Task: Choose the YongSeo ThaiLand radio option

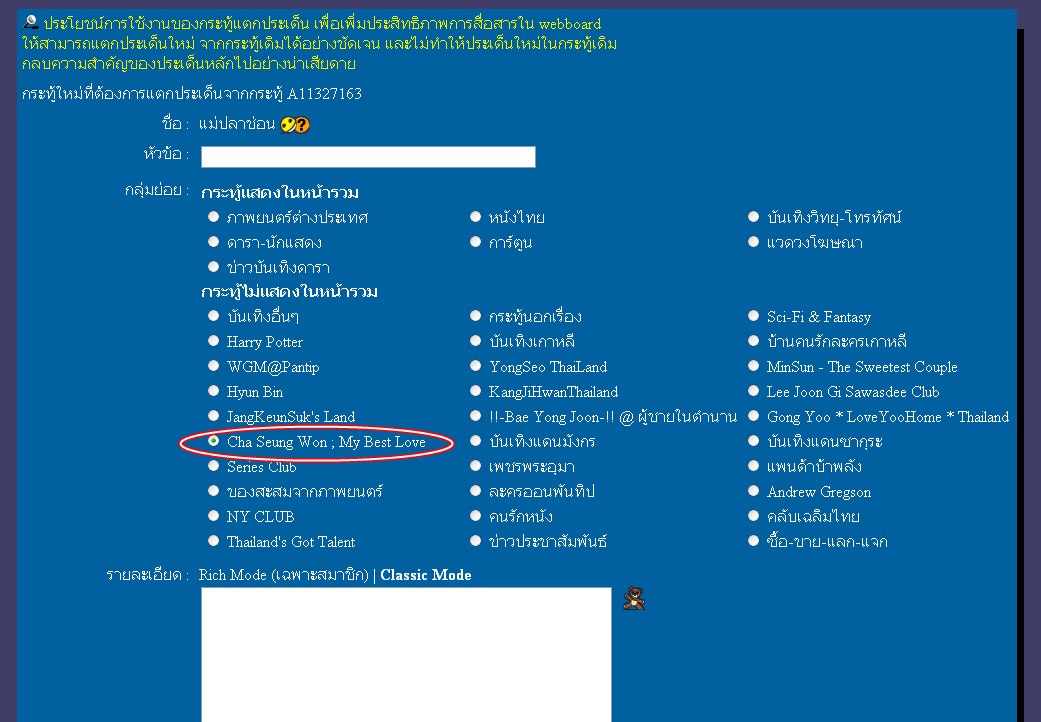Action: pos(475,366)
